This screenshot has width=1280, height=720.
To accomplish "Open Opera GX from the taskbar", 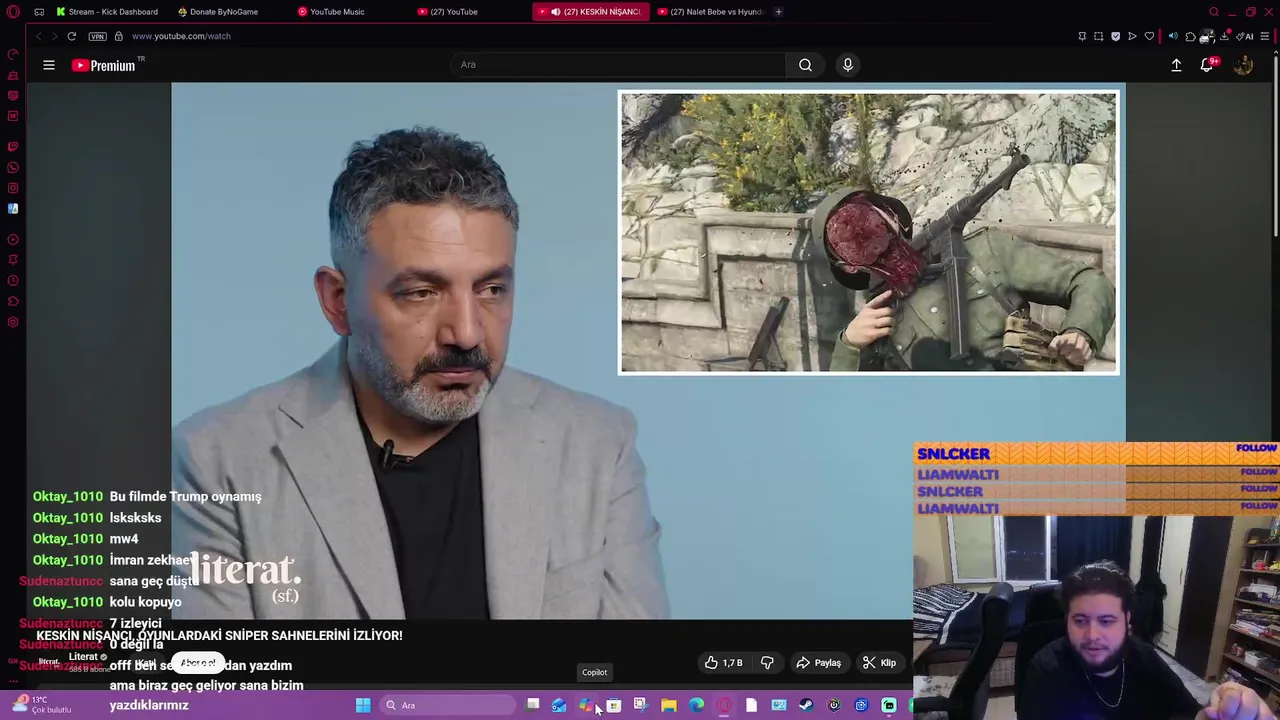I will (x=724, y=705).
